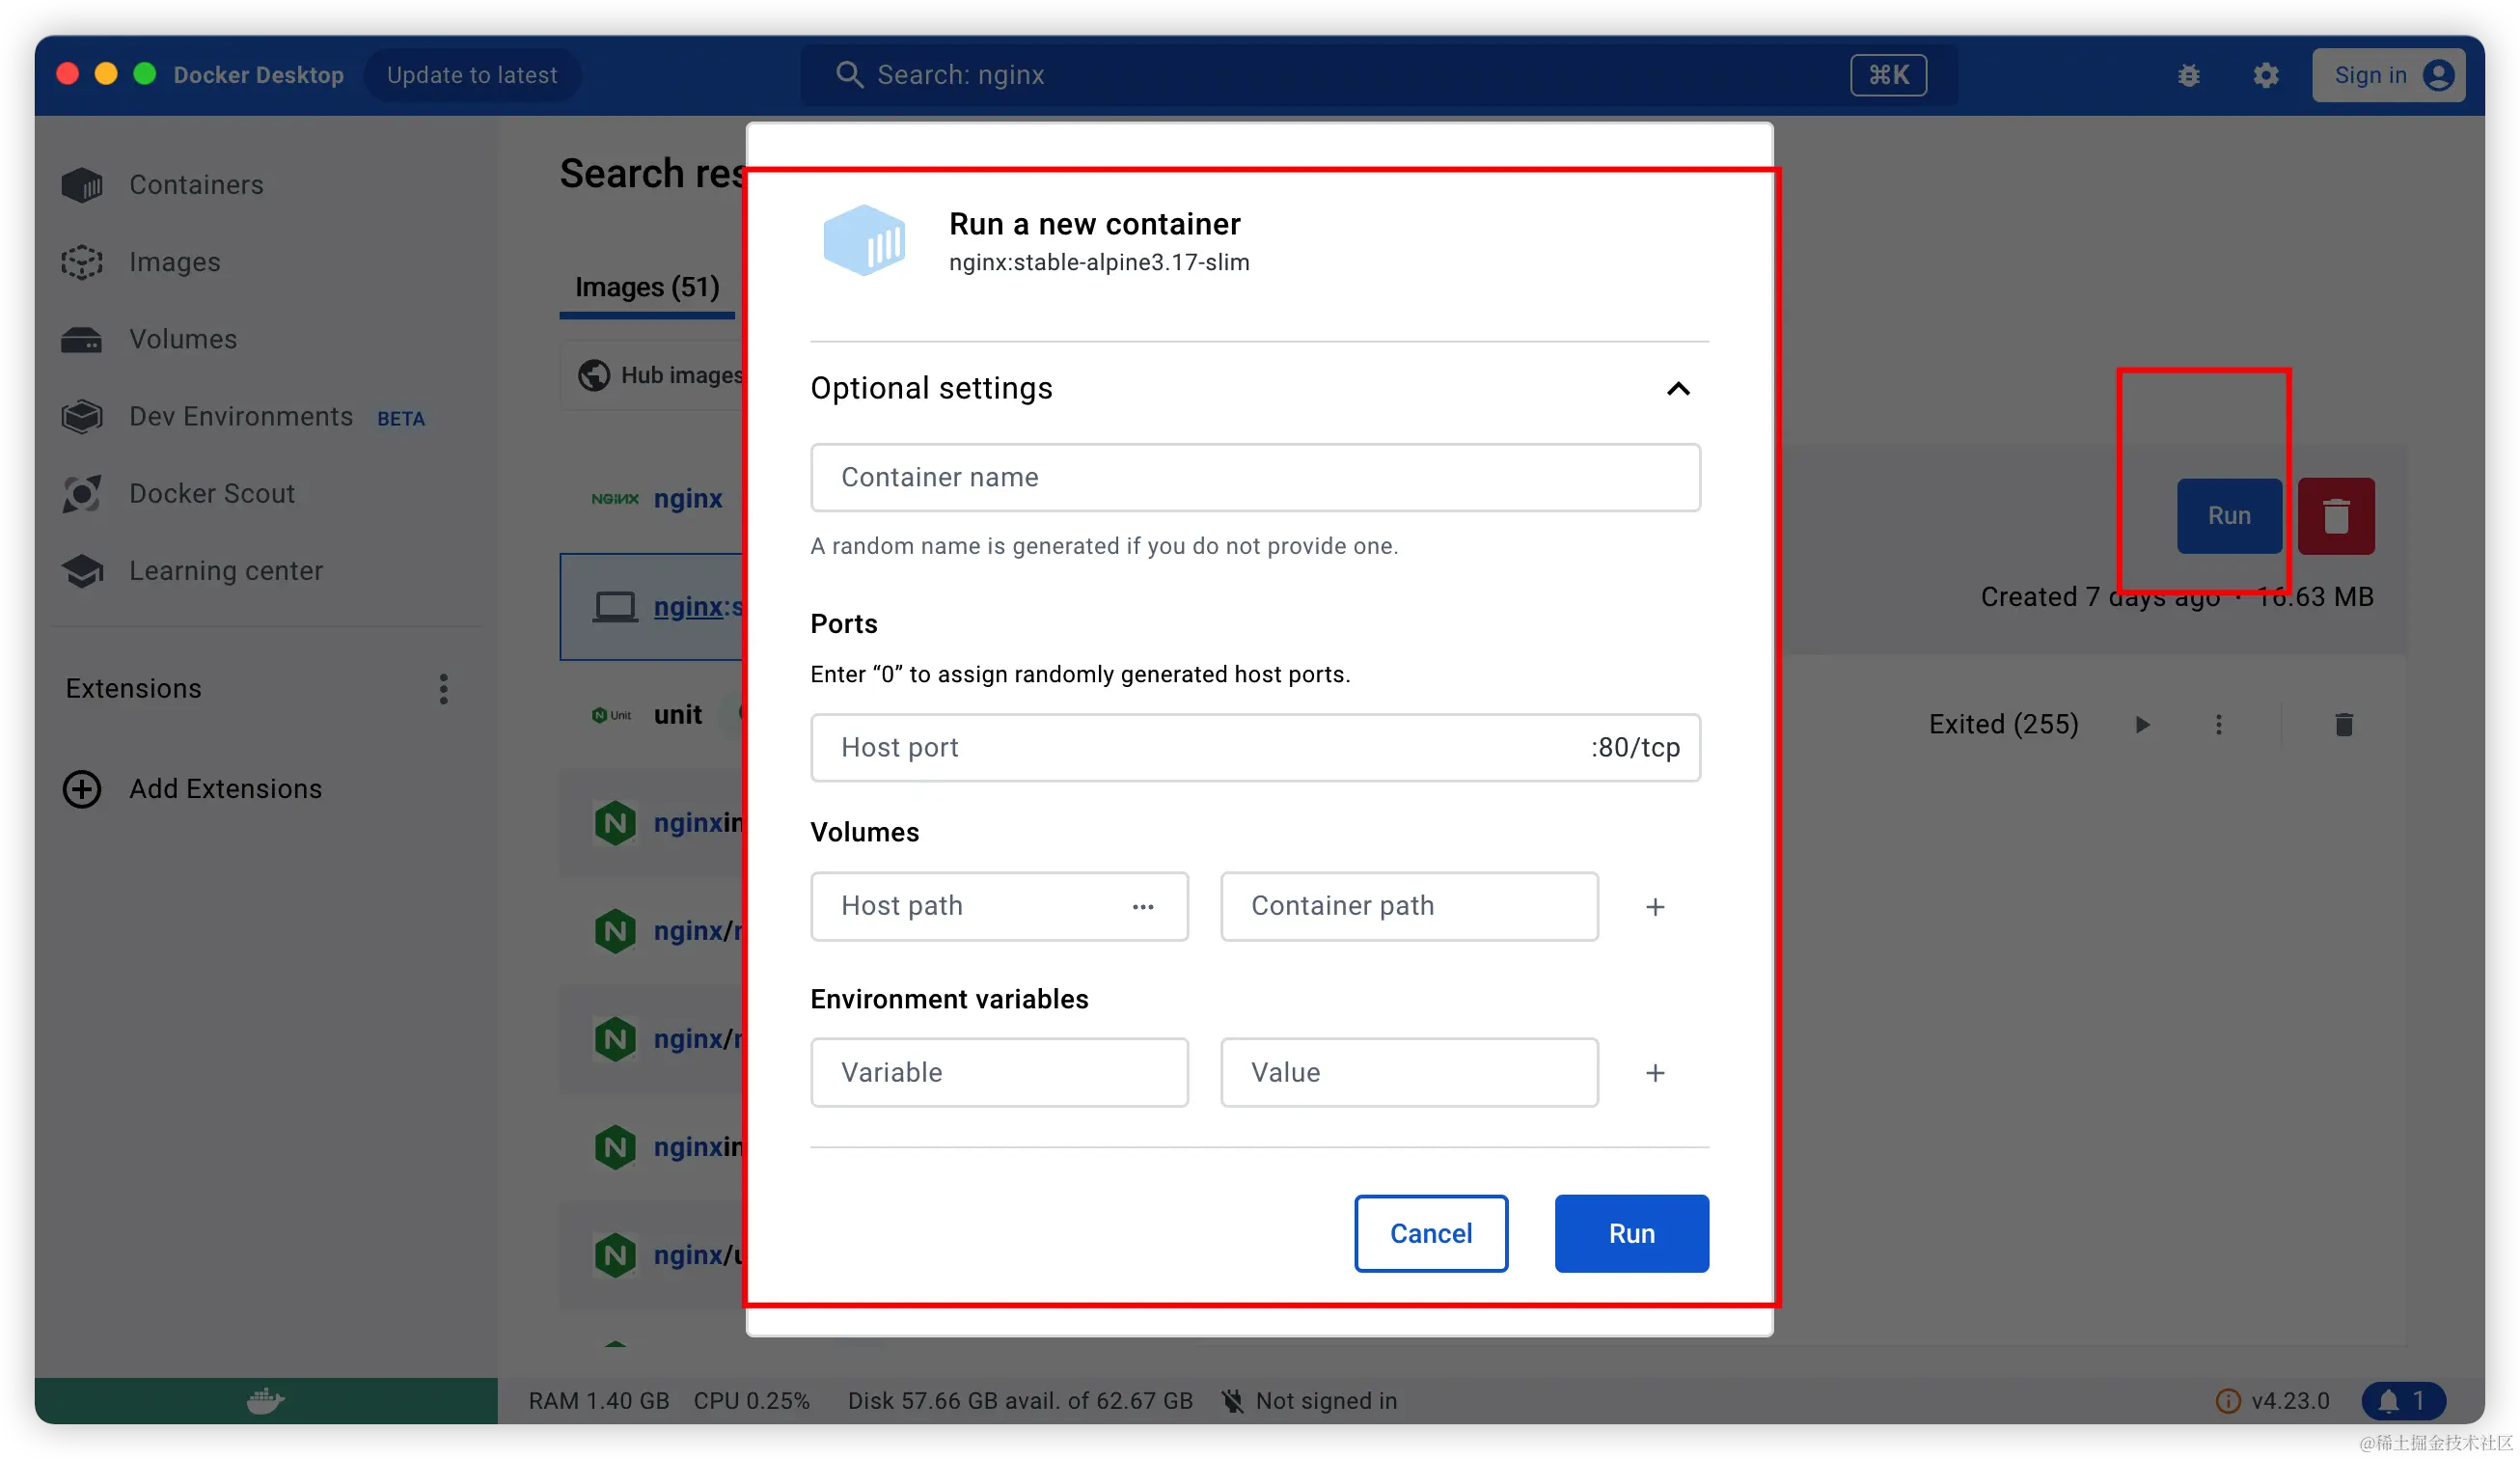
Task: Add another volume row with plus
Action: point(1655,907)
